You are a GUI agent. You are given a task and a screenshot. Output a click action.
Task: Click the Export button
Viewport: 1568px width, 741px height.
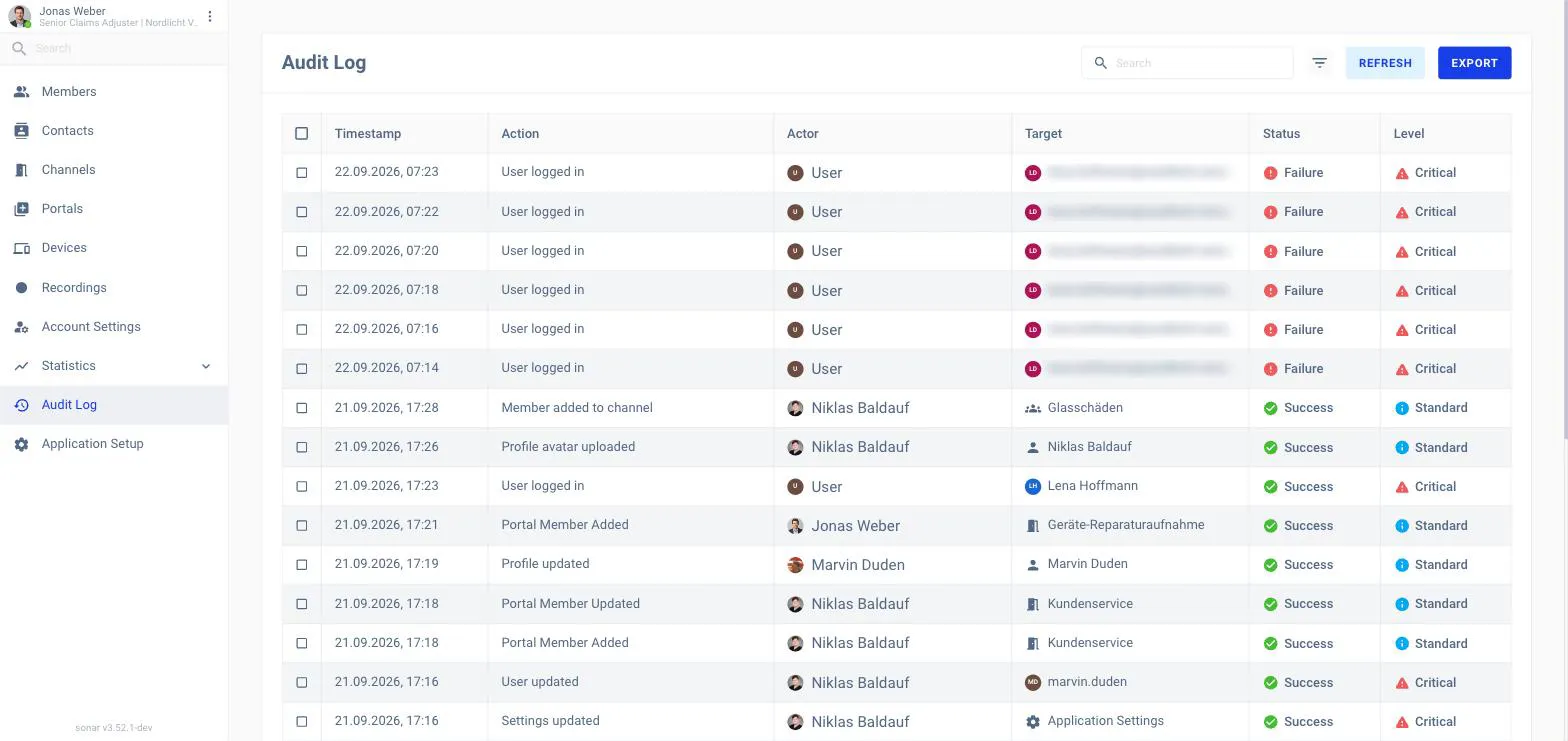point(1474,63)
